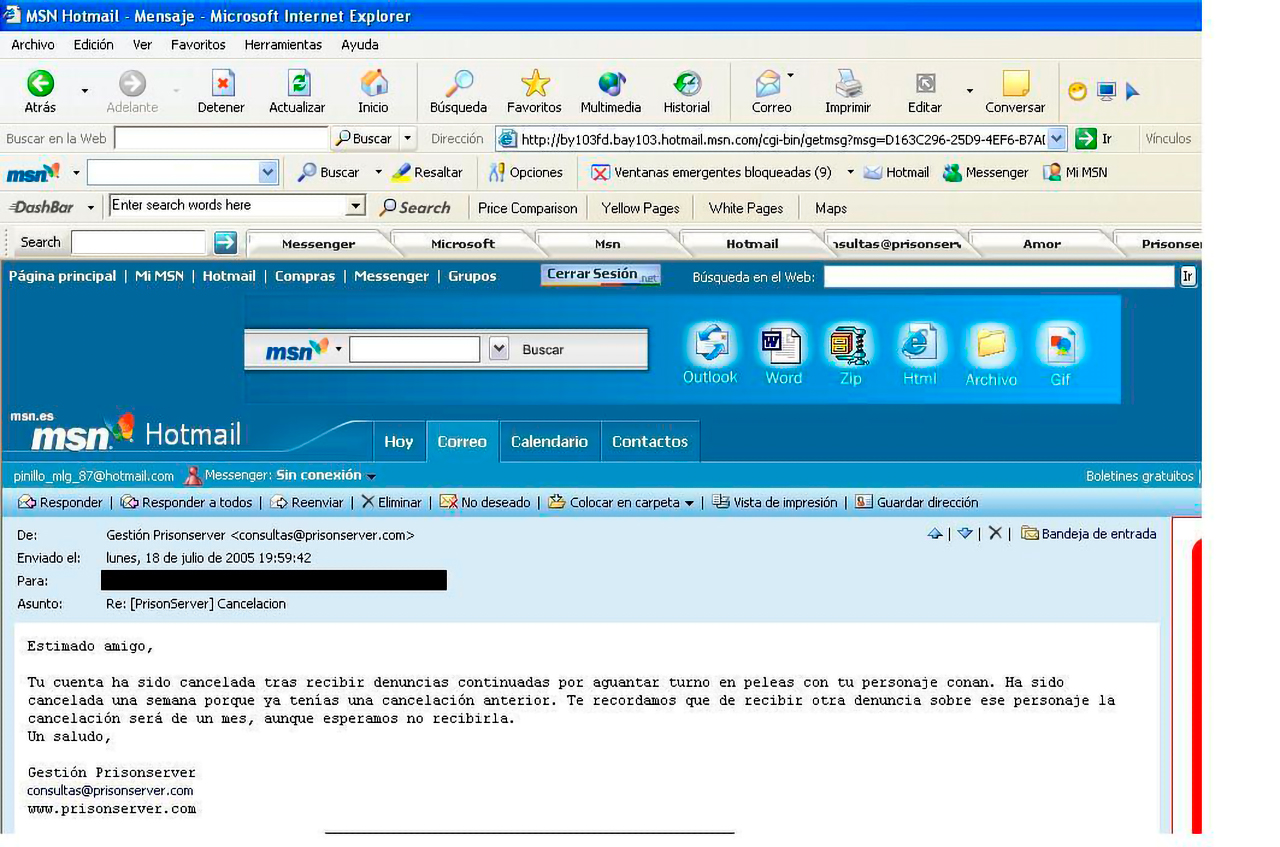Expand the DashBar search words dropdown
1280x847 pixels.
point(355,206)
